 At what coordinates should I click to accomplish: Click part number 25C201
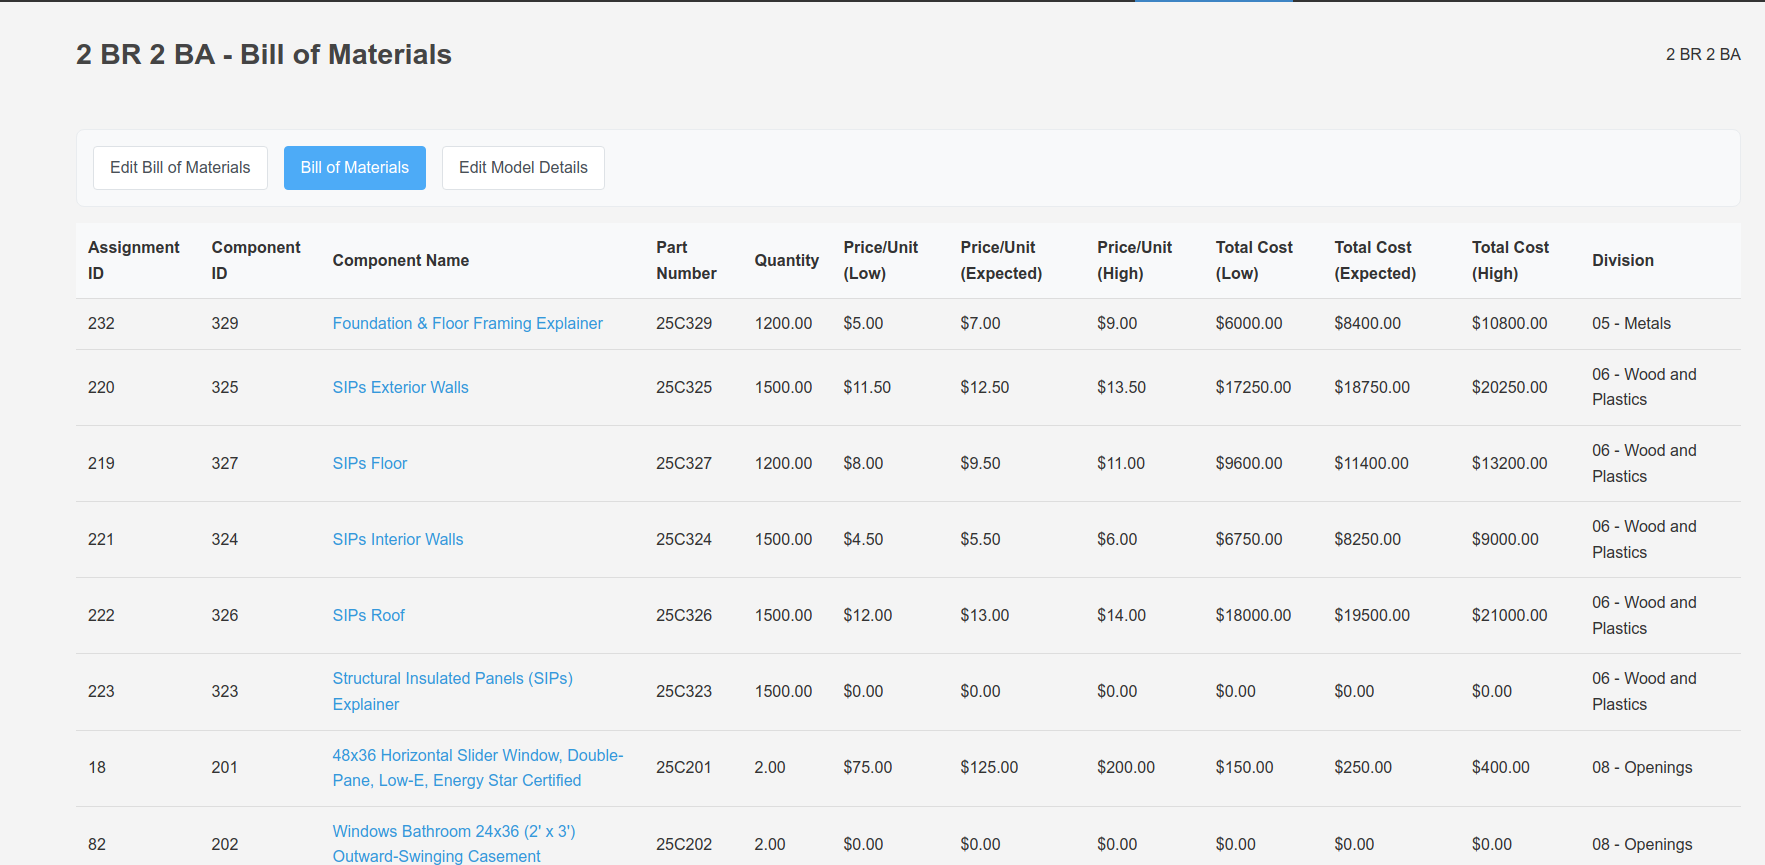coord(684,768)
